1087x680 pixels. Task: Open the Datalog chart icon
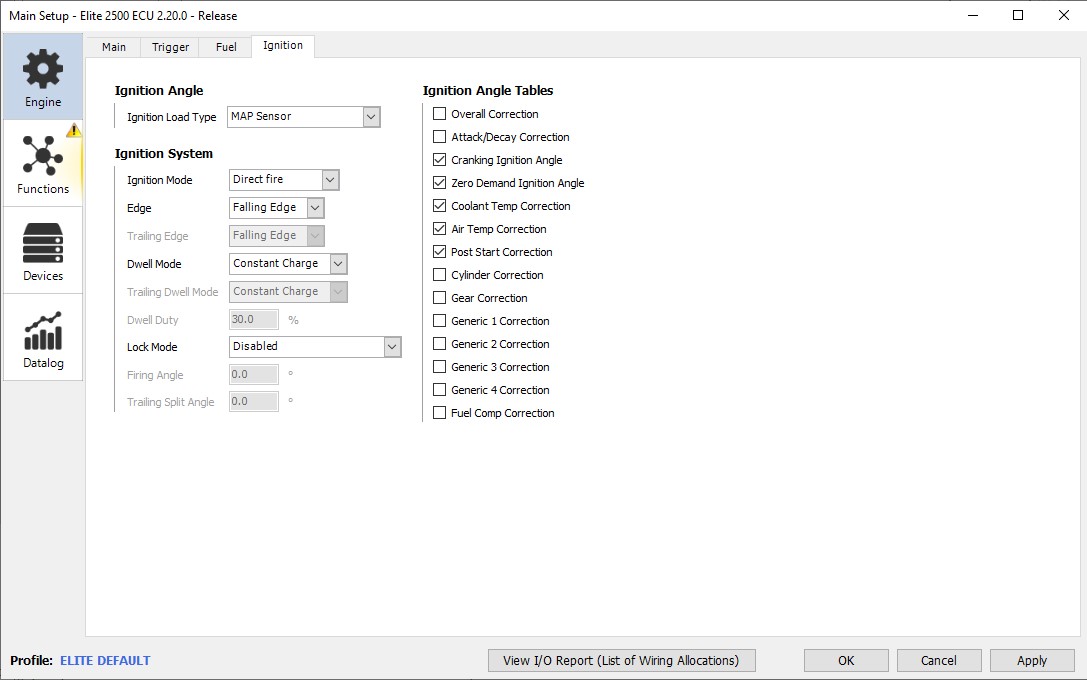(x=43, y=331)
